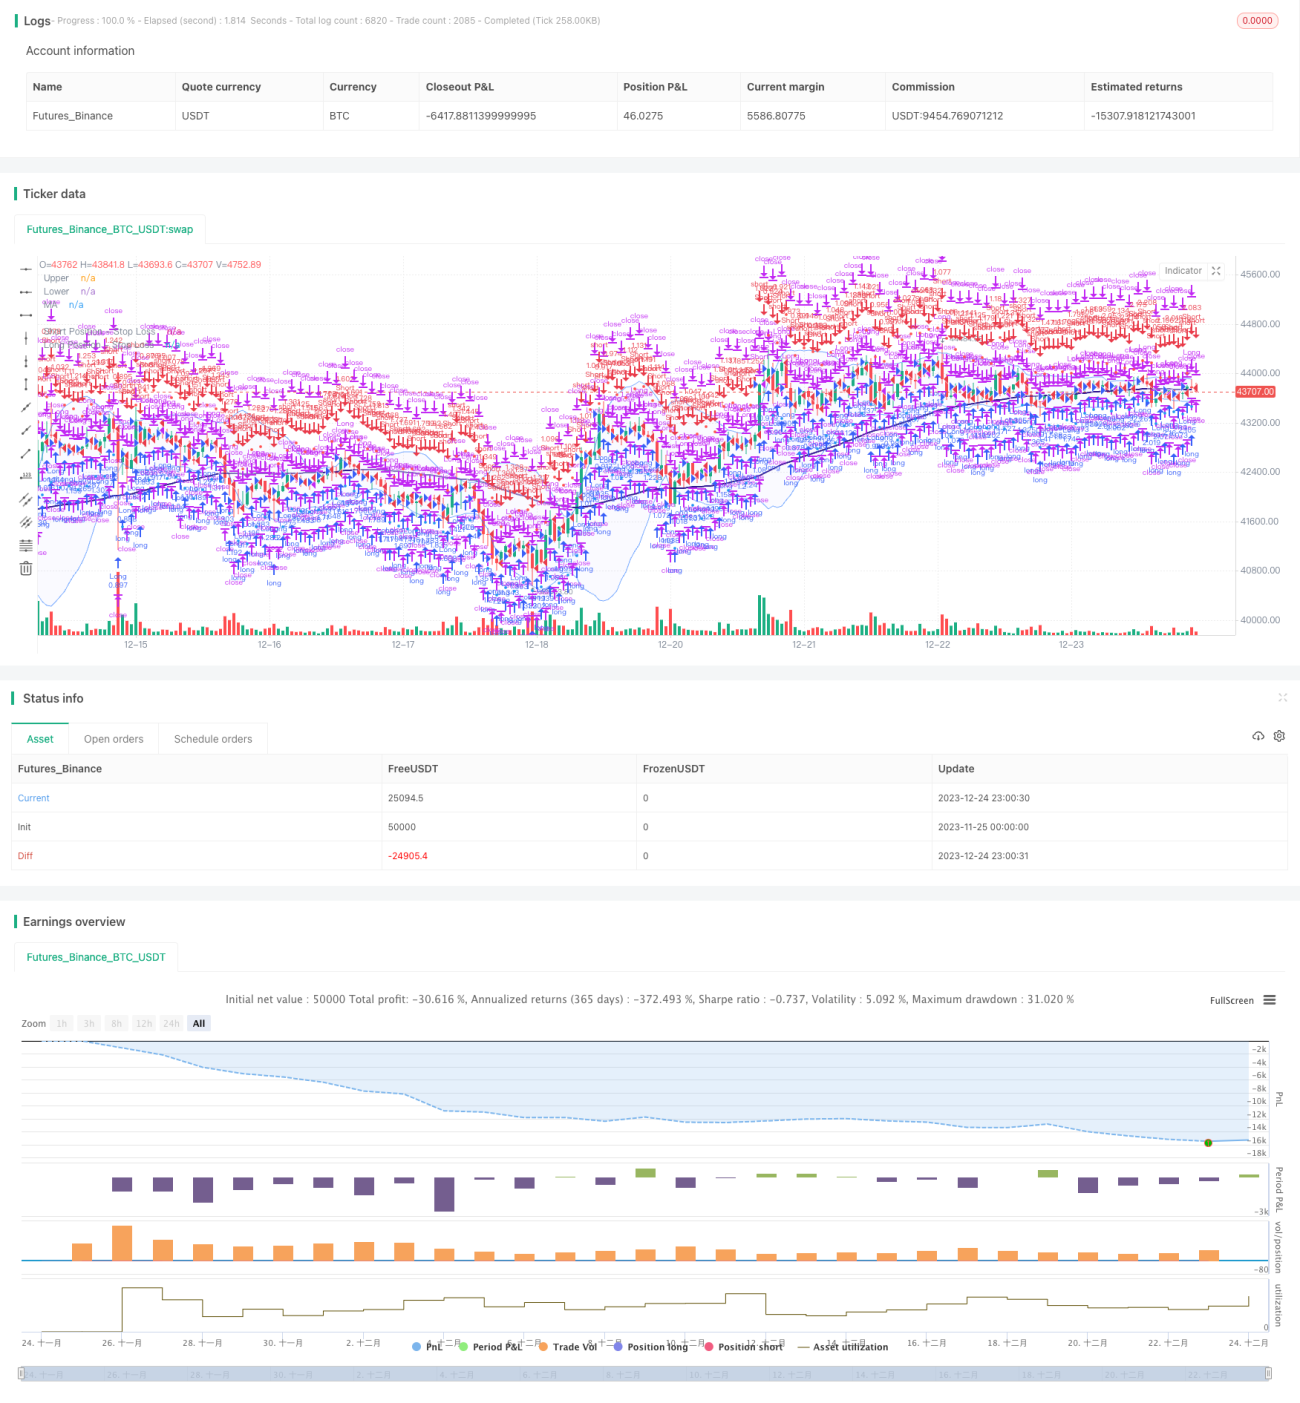The image size is (1300, 1403).
Task: Open the Status info settings gear
Action: tap(1279, 736)
